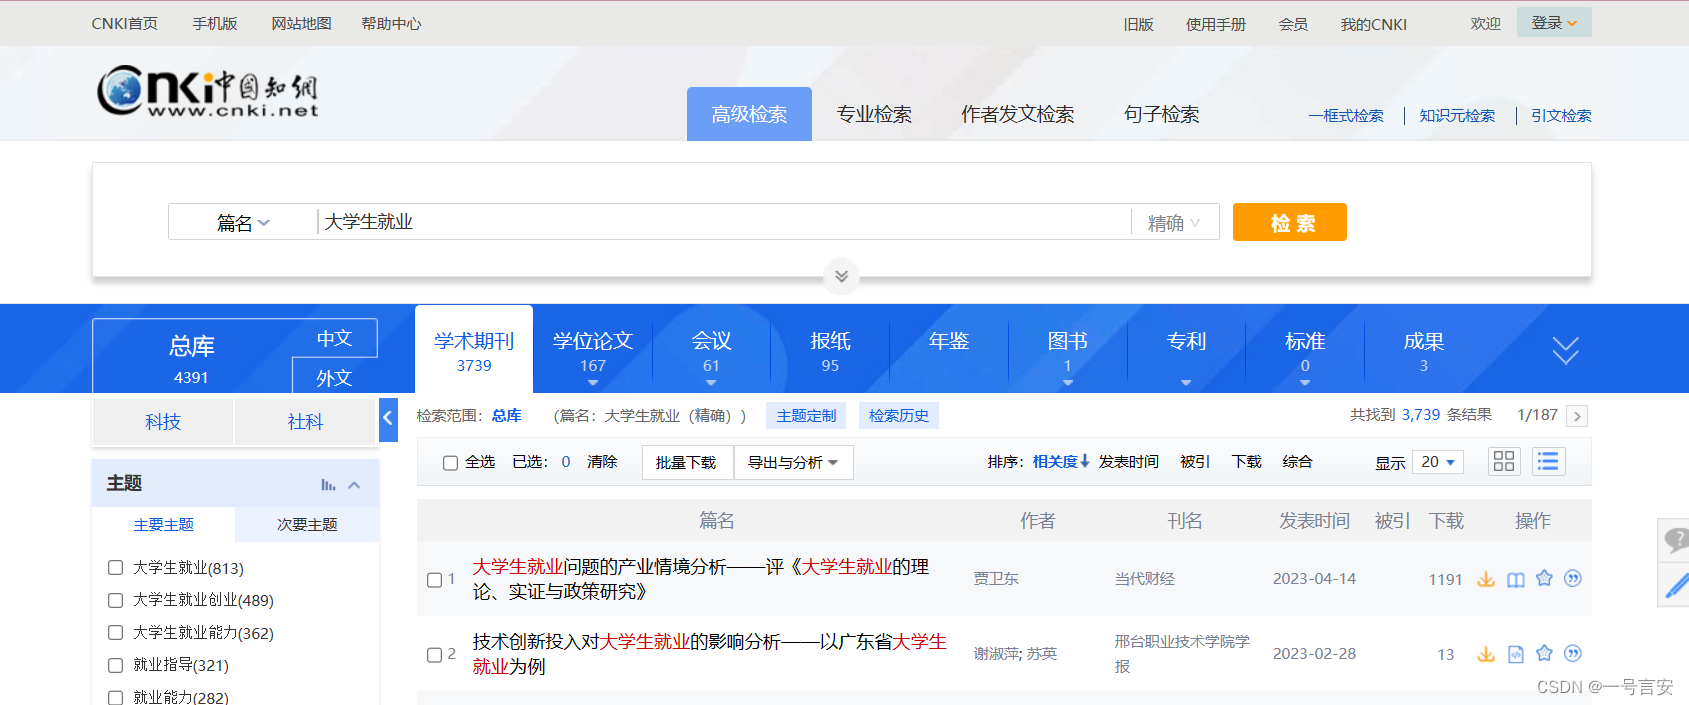The height and width of the screenshot is (705, 1689).
Task: Check the 大学生就业创业(489) topic filter
Action: [115, 600]
